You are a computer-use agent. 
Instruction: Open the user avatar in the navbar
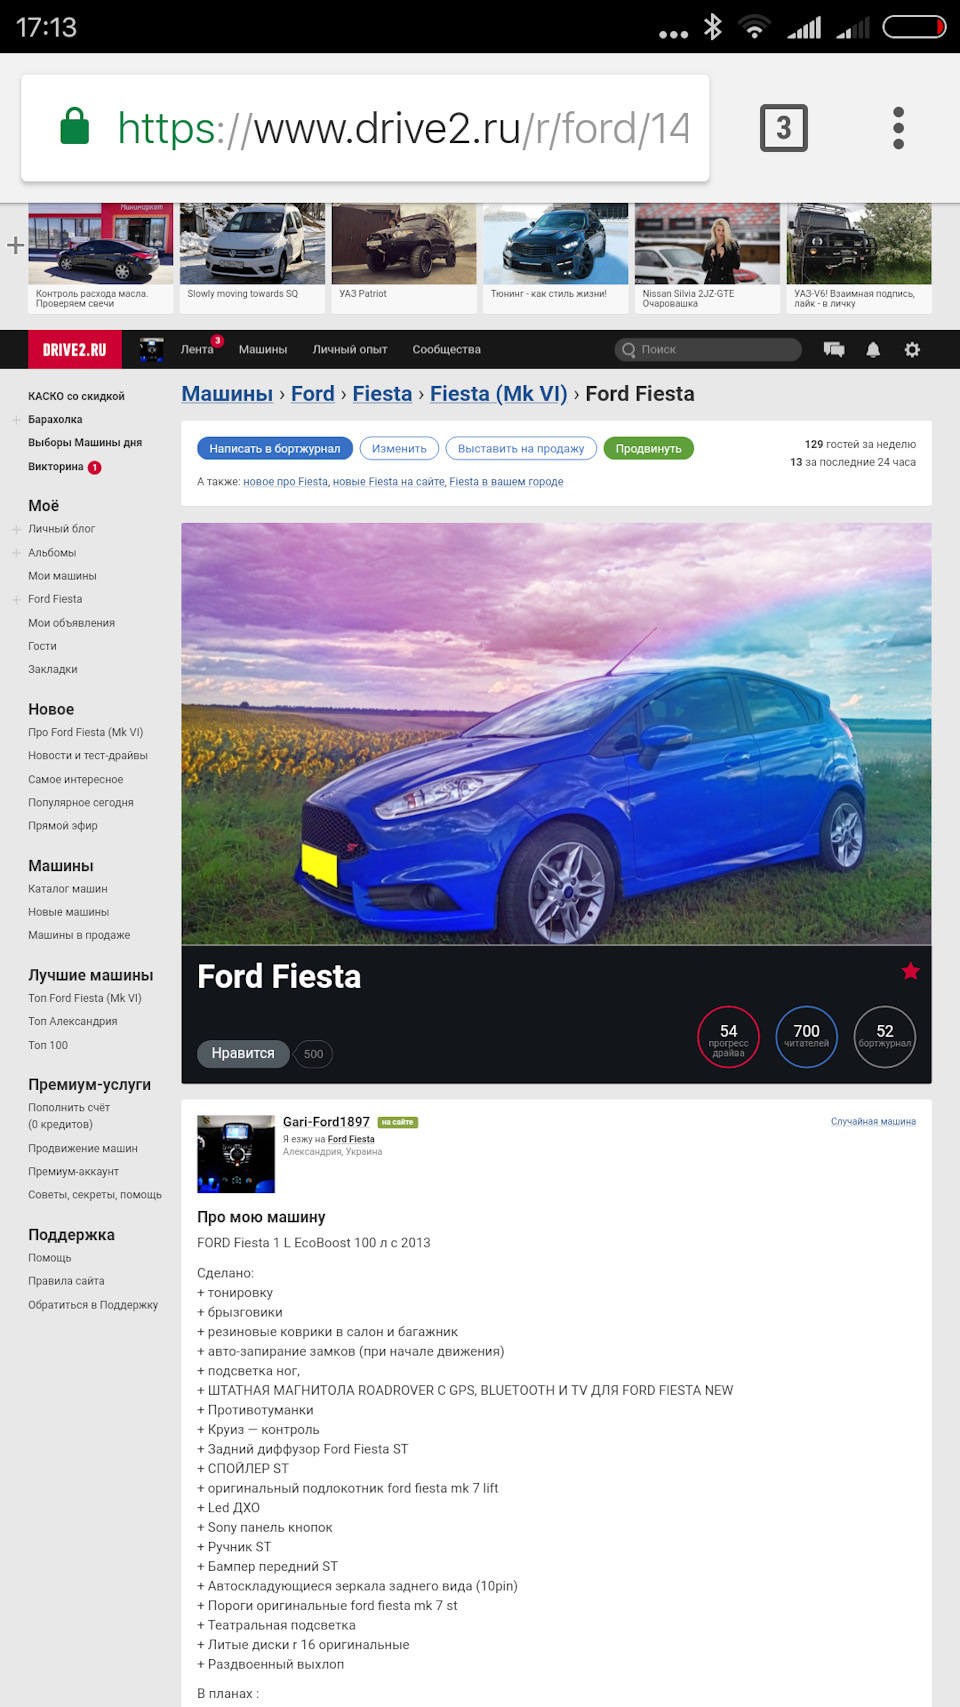pos(151,350)
